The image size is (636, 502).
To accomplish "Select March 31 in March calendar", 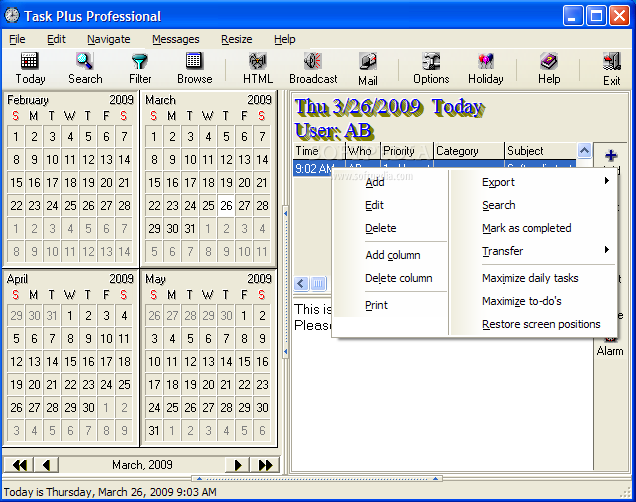I will (x=190, y=229).
